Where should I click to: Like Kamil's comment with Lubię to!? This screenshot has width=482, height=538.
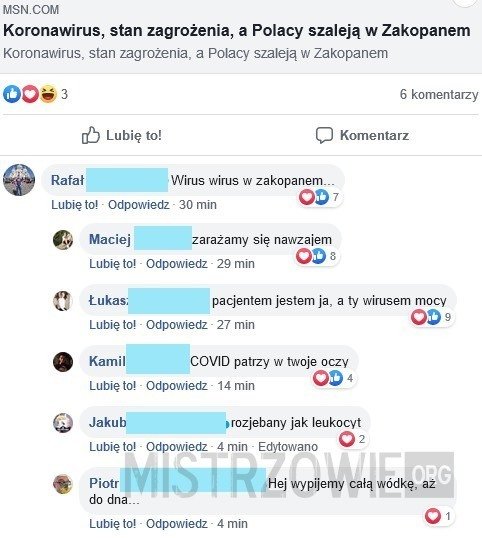[113, 386]
